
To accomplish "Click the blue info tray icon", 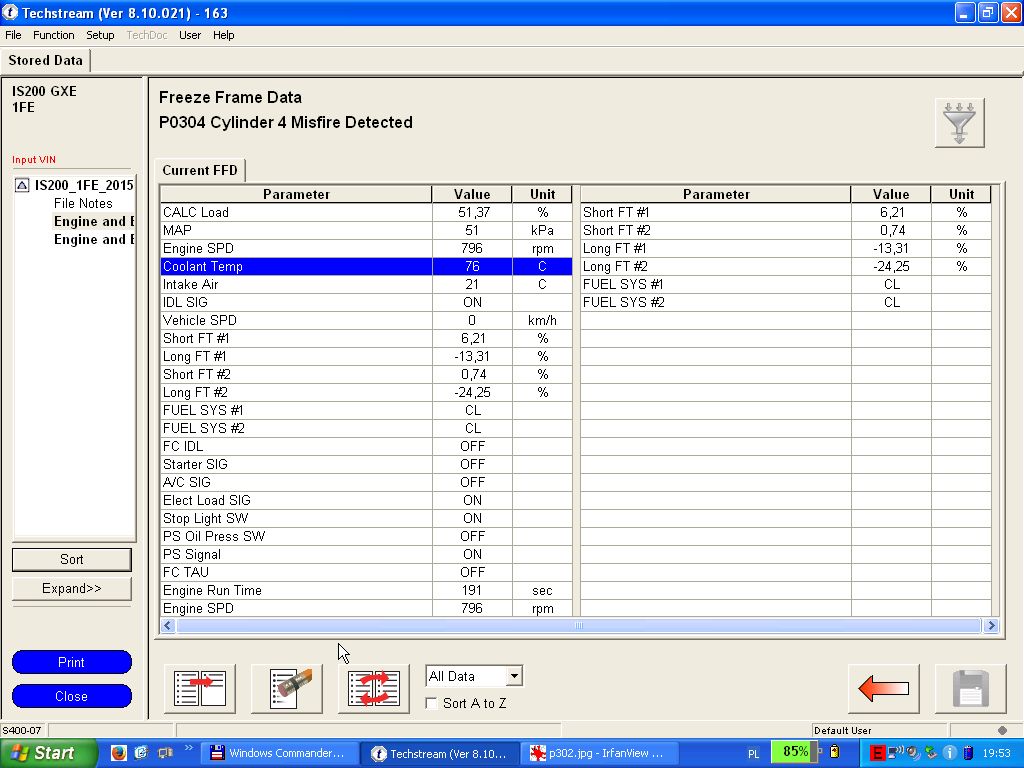I will pos(950,753).
